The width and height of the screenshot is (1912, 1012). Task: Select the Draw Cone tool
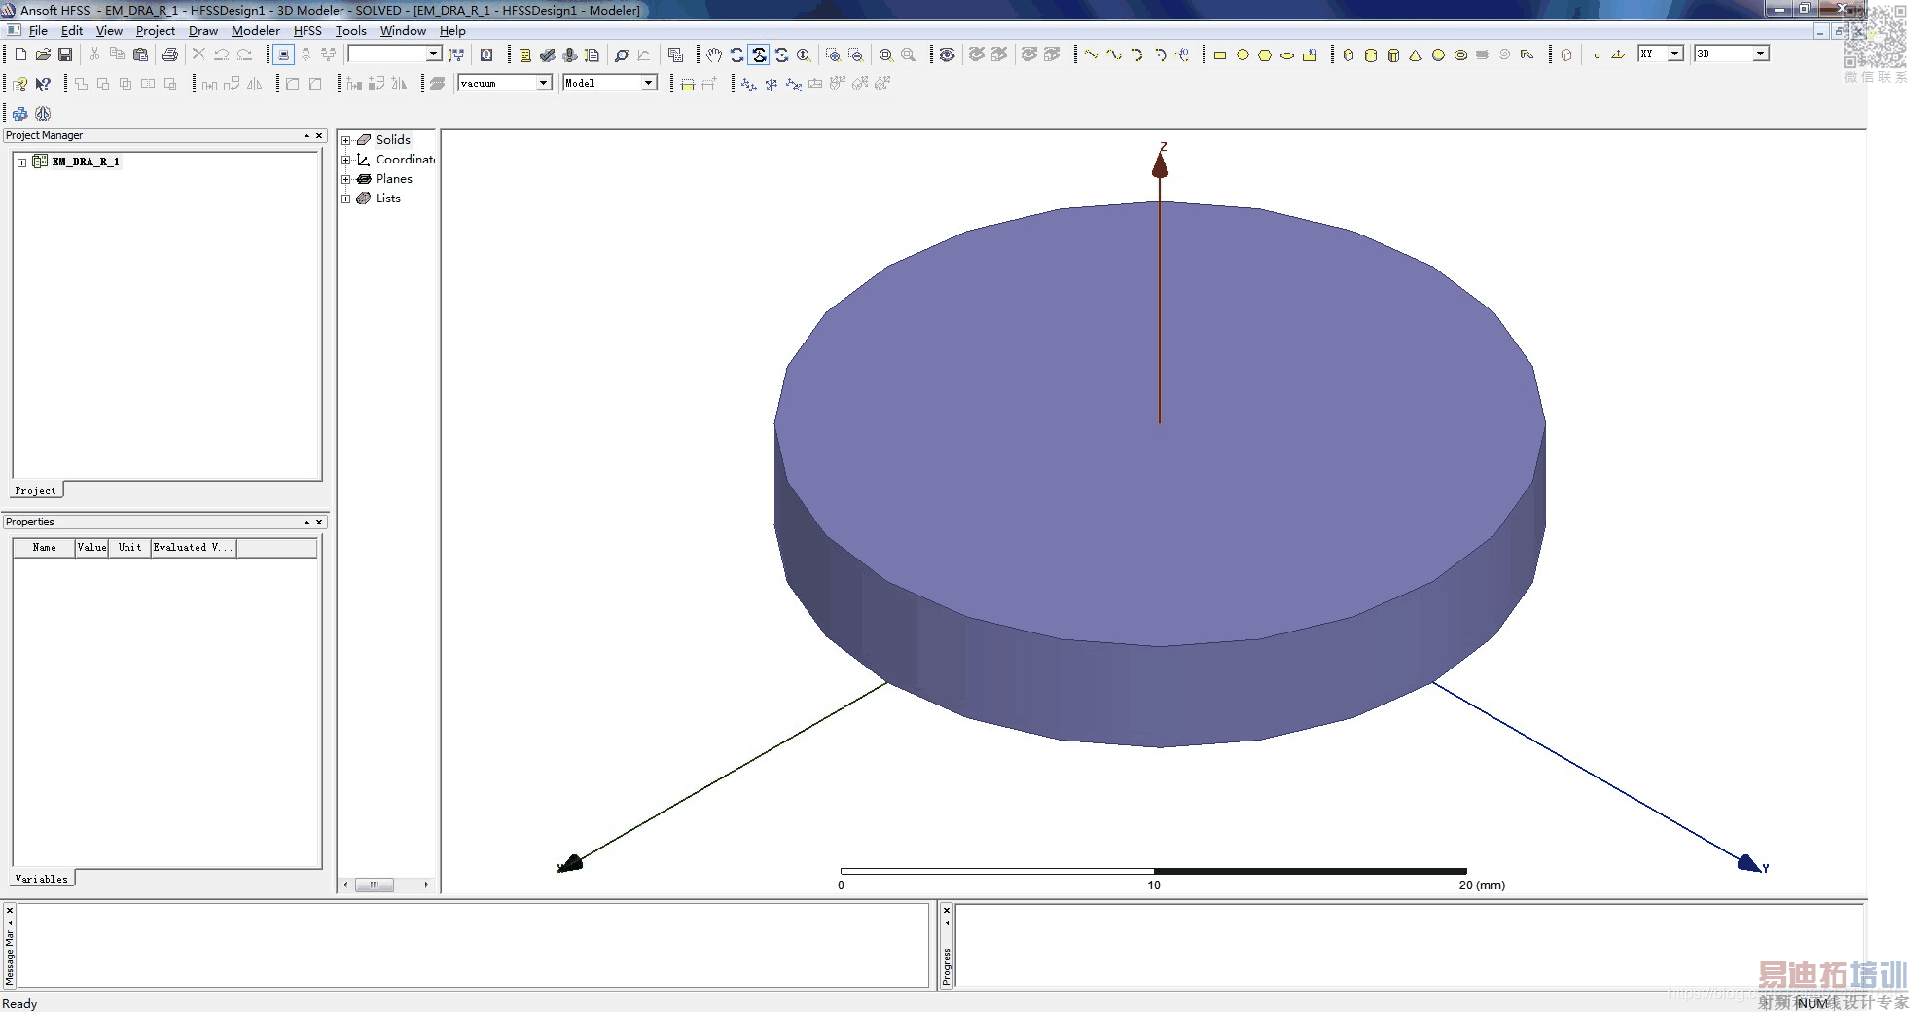(x=1416, y=55)
